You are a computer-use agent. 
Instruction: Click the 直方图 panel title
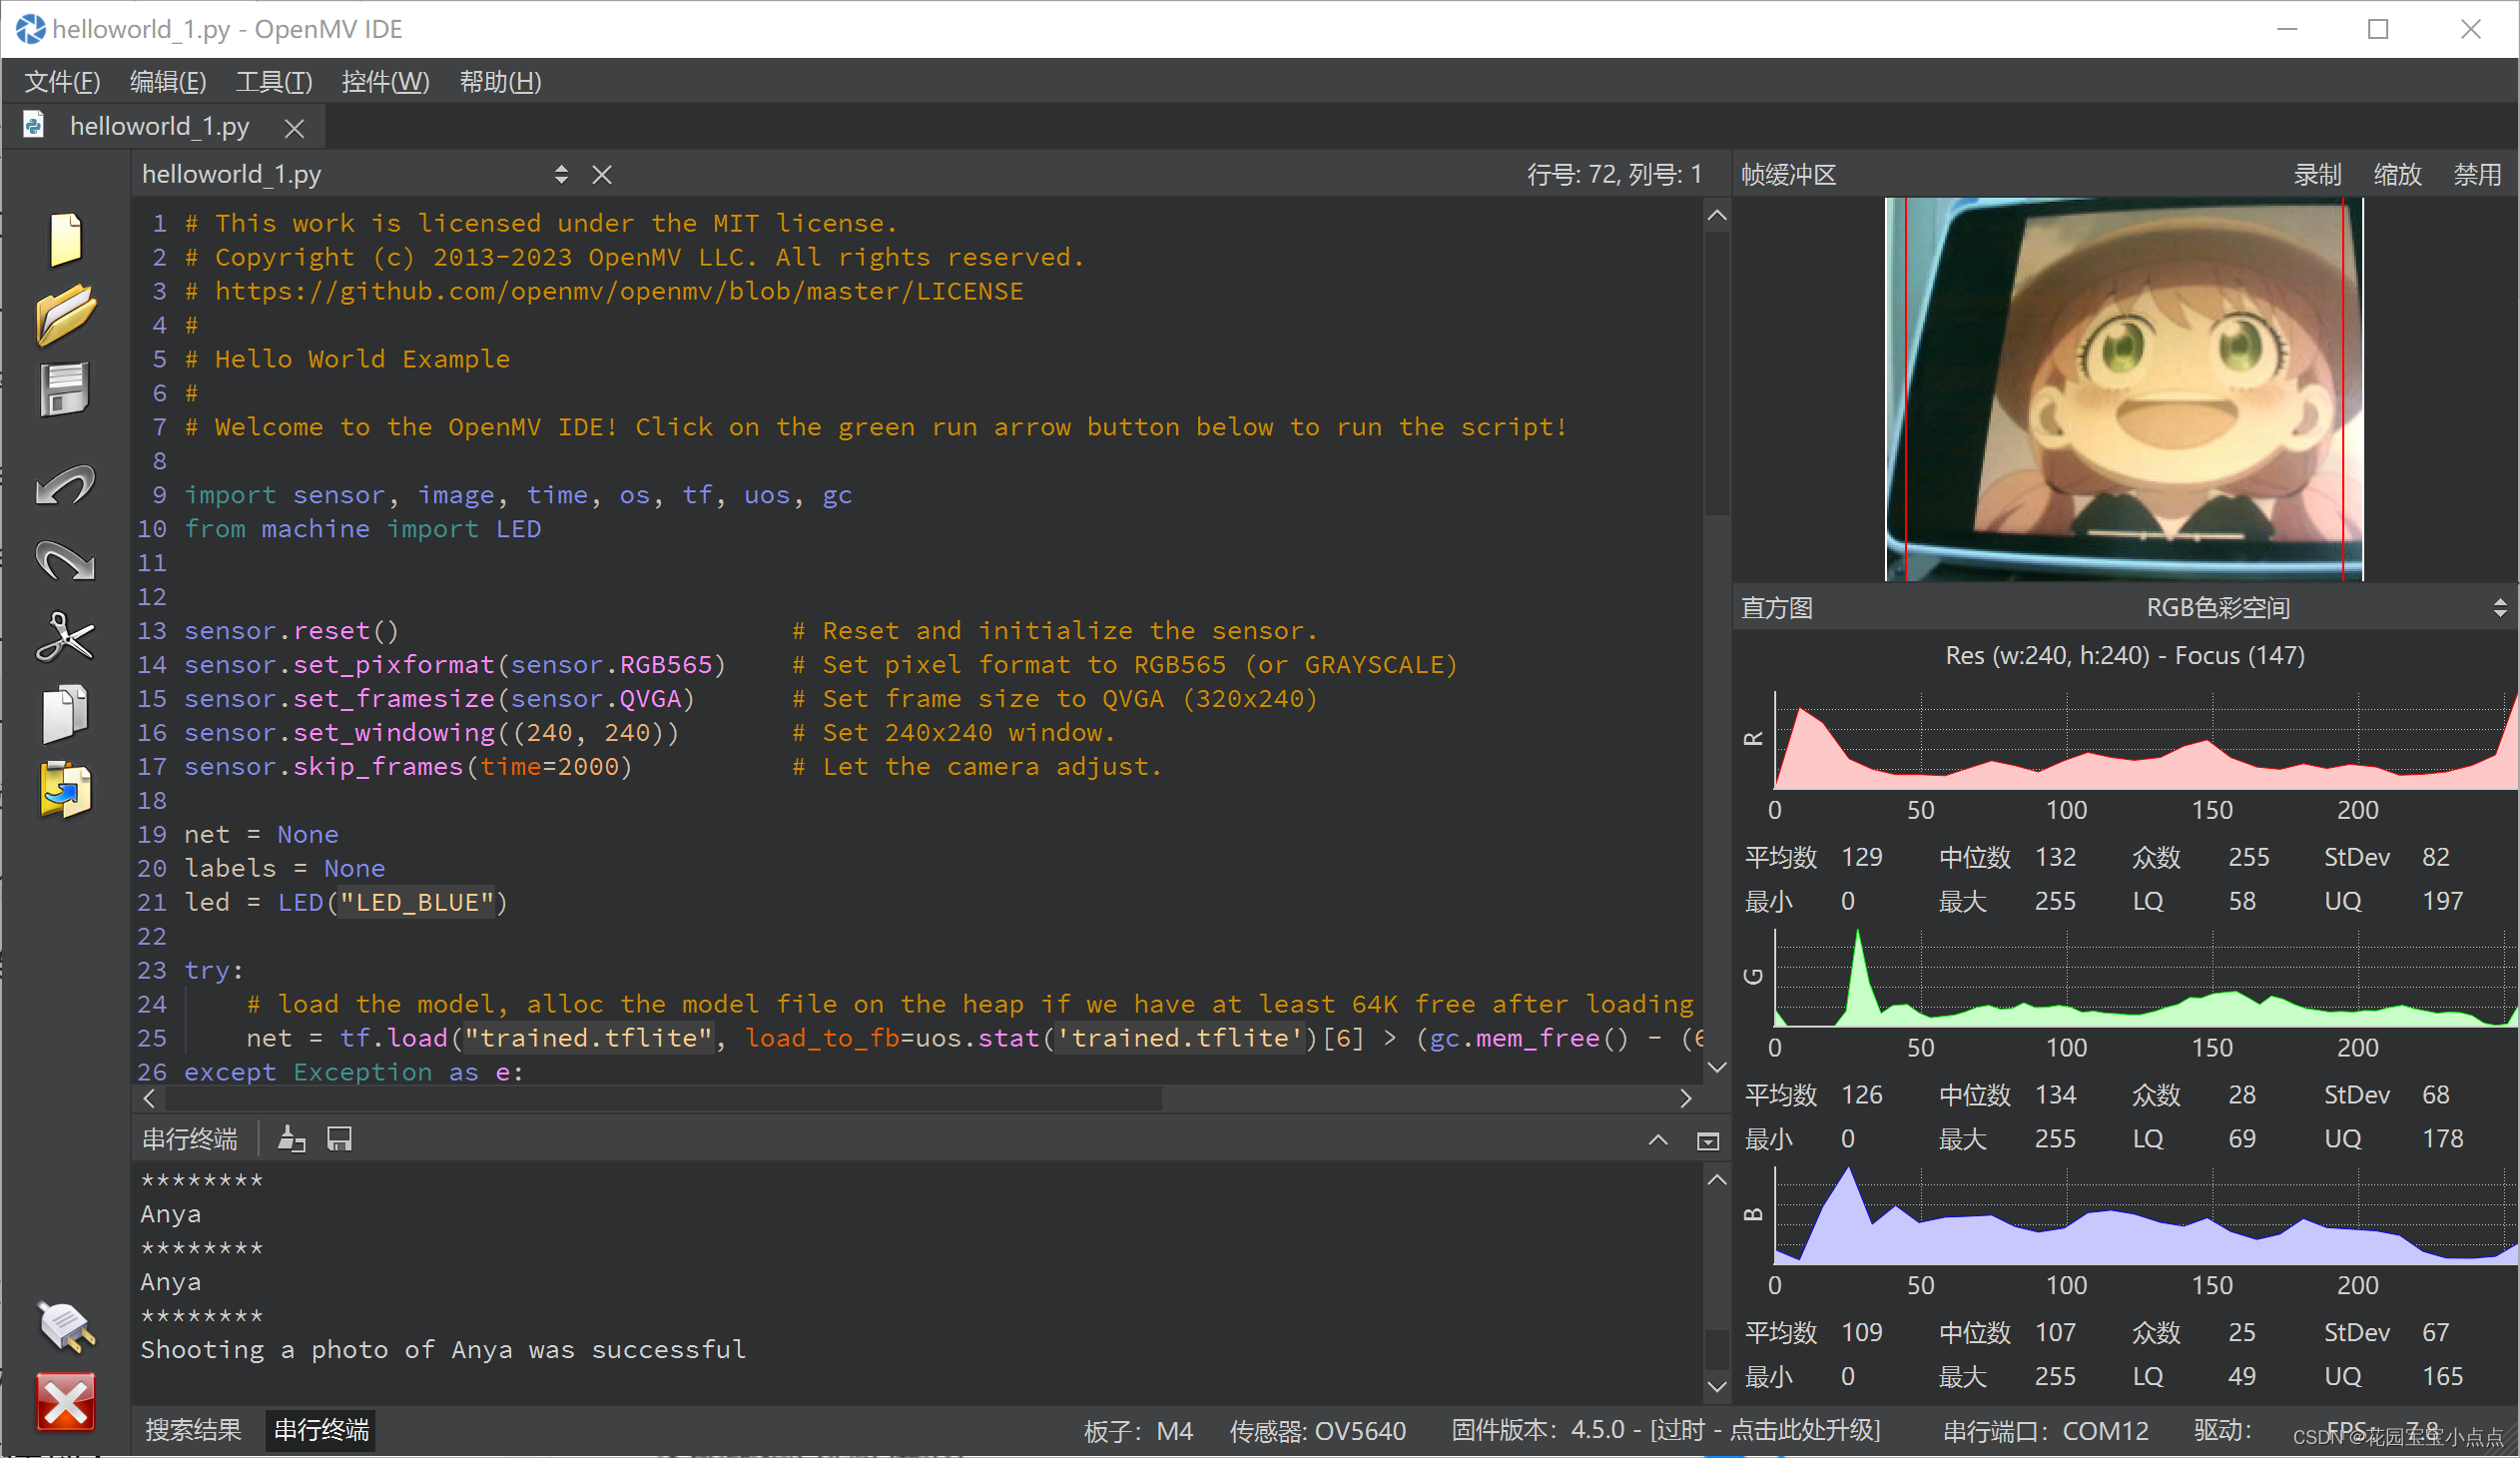coord(1776,608)
